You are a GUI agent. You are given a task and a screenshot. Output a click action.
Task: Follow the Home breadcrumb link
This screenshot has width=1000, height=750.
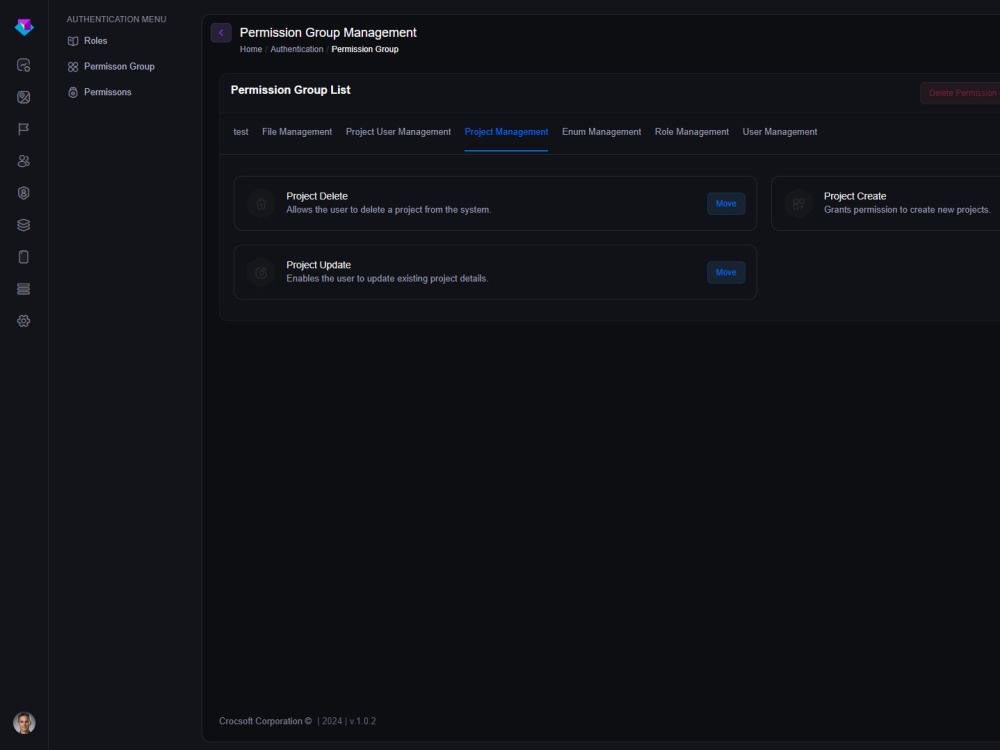coord(251,49)
